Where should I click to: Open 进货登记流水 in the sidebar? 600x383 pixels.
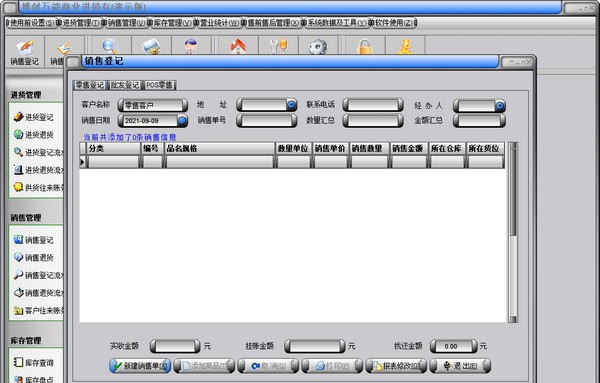coord(38,152)
